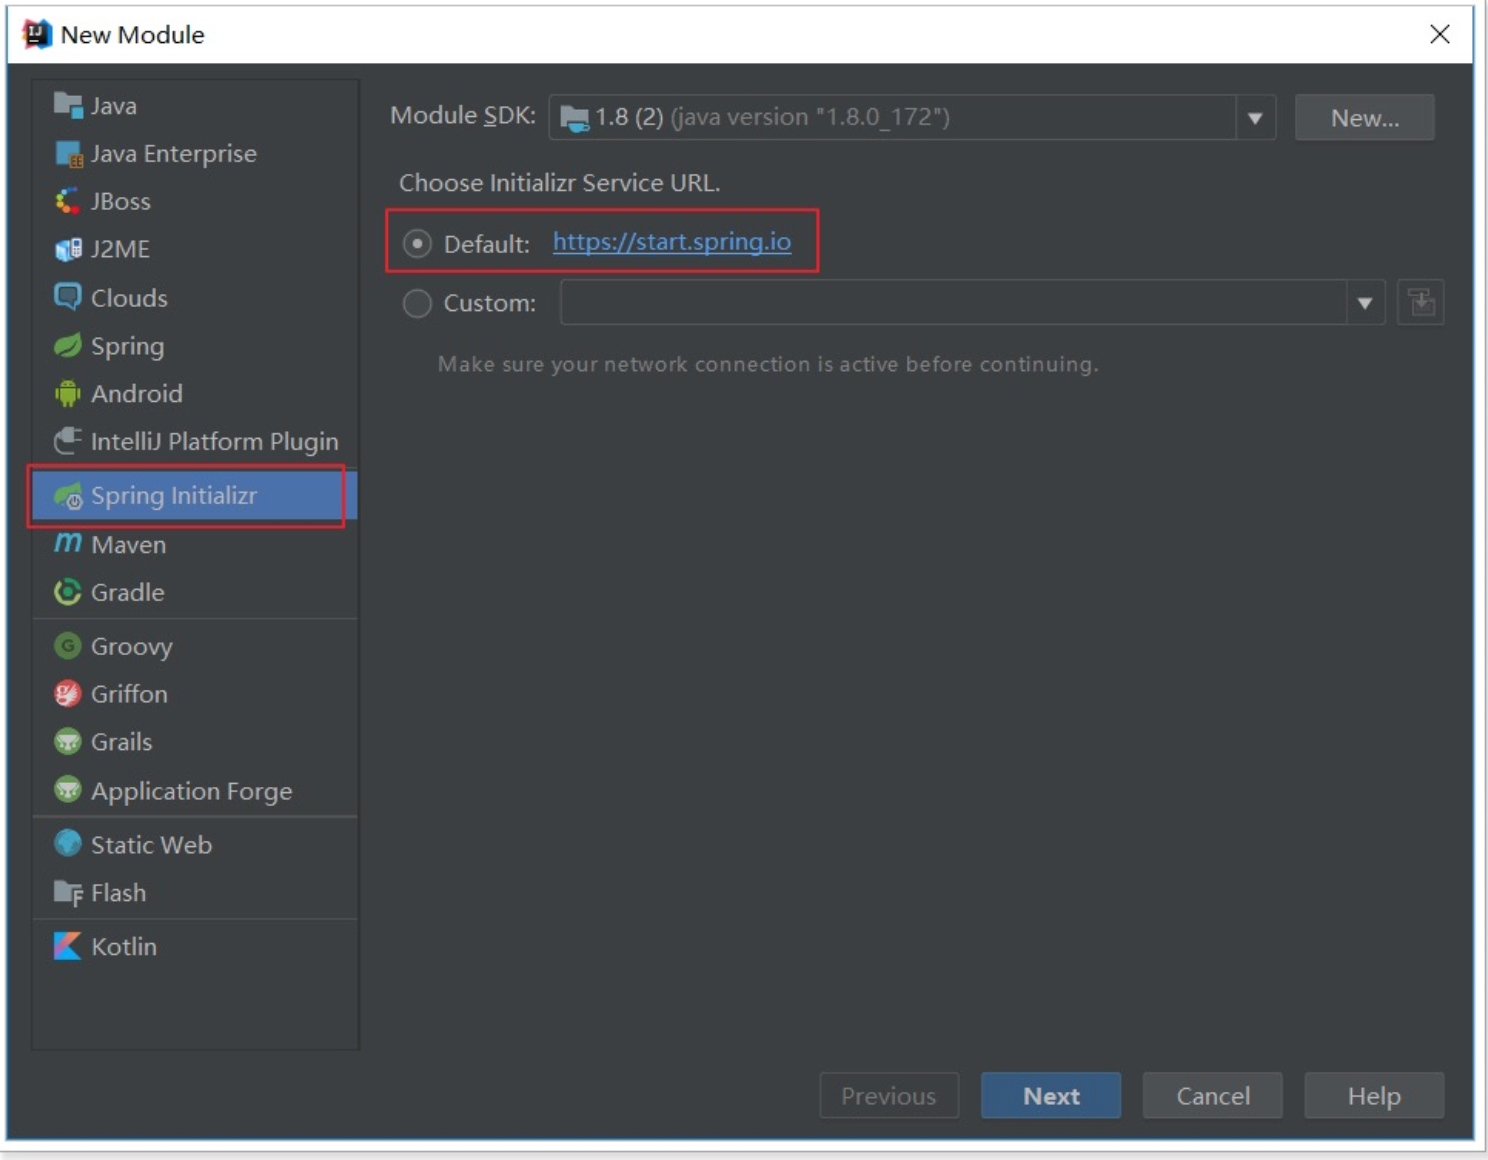Click the Gradle icon
This screenshot has height=1160, width=1488.
coord(68,592)
